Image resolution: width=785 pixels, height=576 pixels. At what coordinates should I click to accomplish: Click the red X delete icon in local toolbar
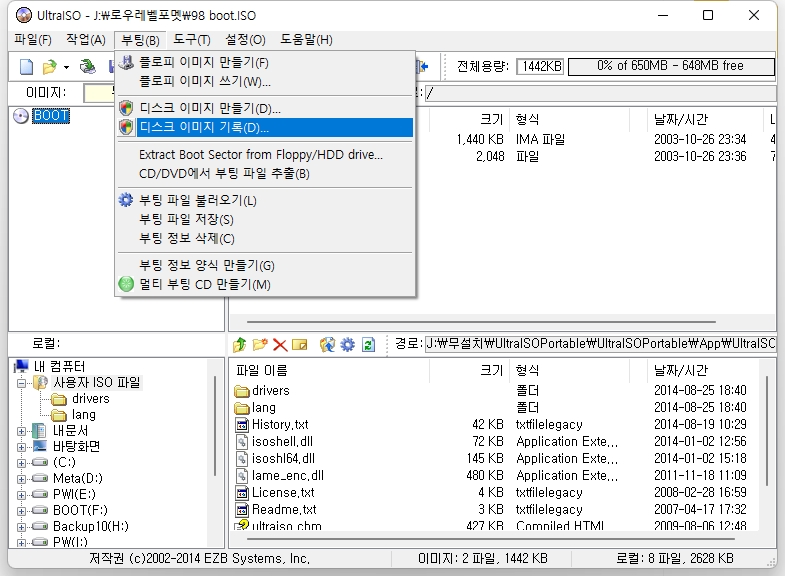pos(280,345)
